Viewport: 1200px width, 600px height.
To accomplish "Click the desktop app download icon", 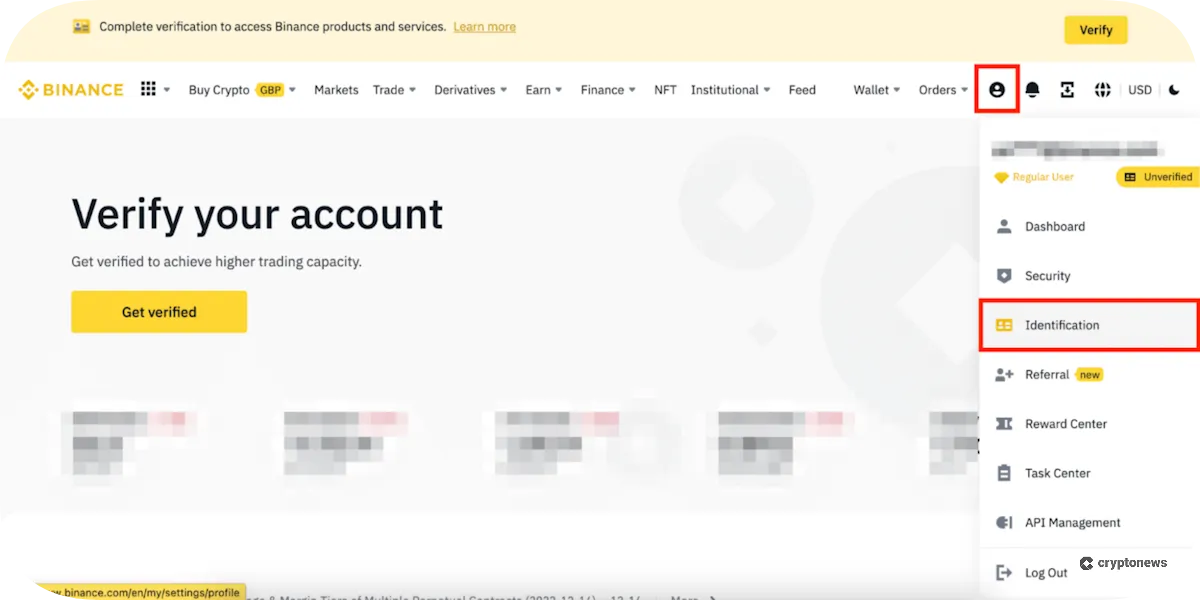I will (1067, 89).
